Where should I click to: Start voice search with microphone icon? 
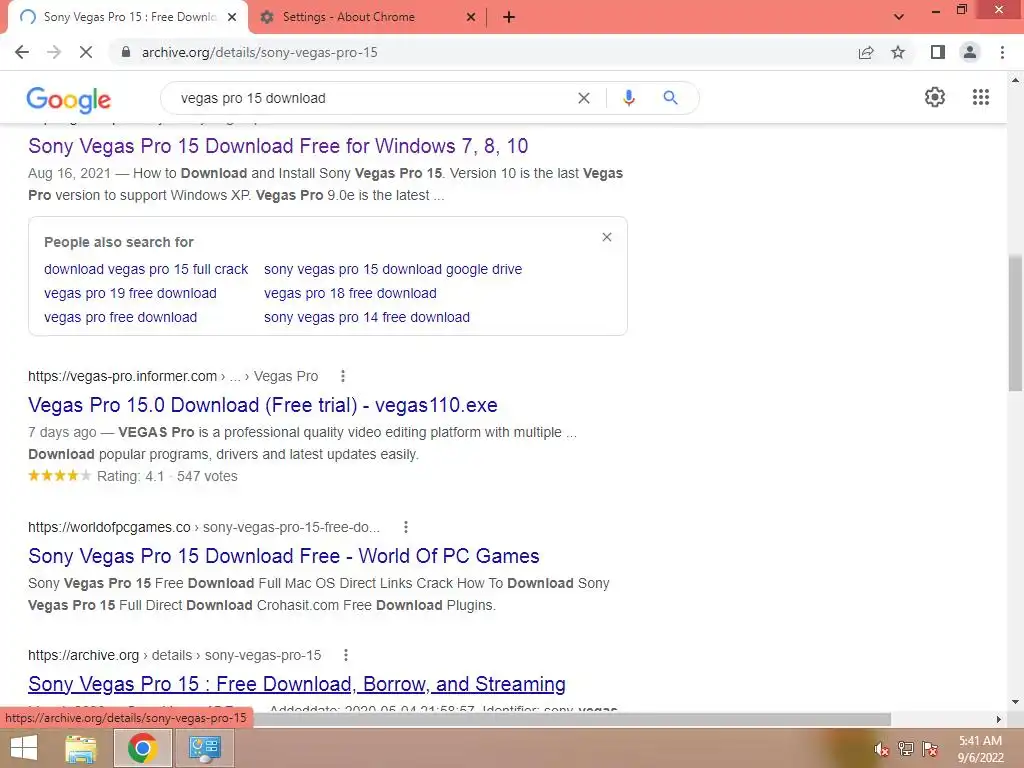(x=628, y=98)
